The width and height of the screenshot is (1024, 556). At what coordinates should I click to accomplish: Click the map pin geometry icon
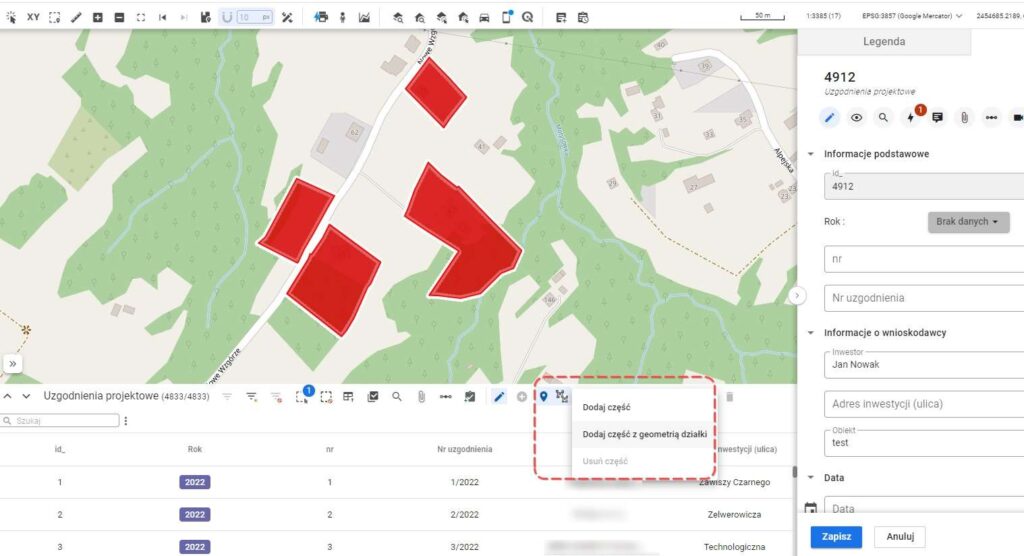(x=543, y=397)
